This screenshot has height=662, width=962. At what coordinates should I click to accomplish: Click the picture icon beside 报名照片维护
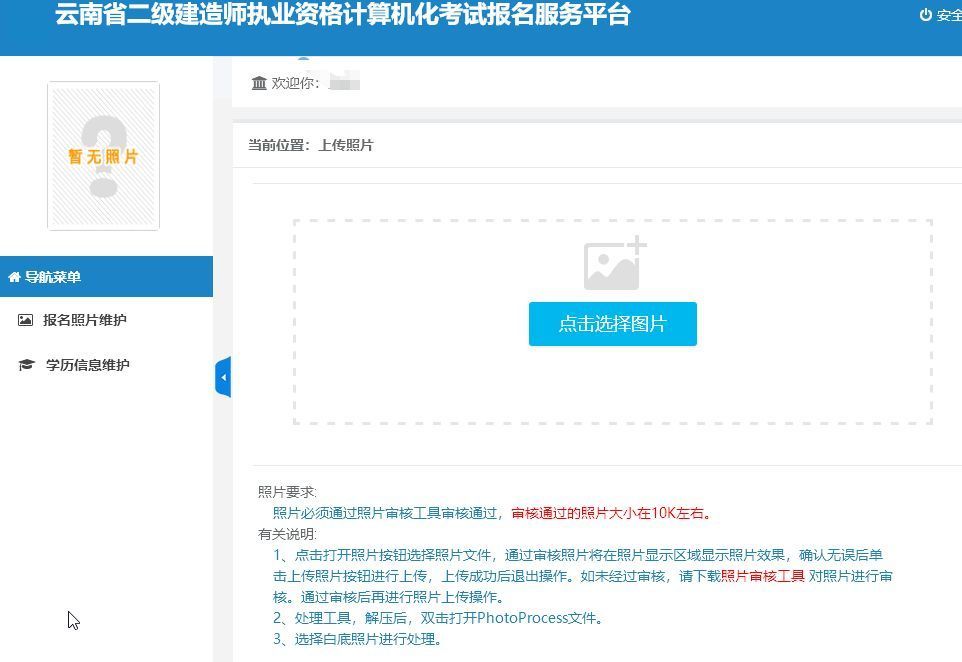pyautogui.click(x=25, y=320)
